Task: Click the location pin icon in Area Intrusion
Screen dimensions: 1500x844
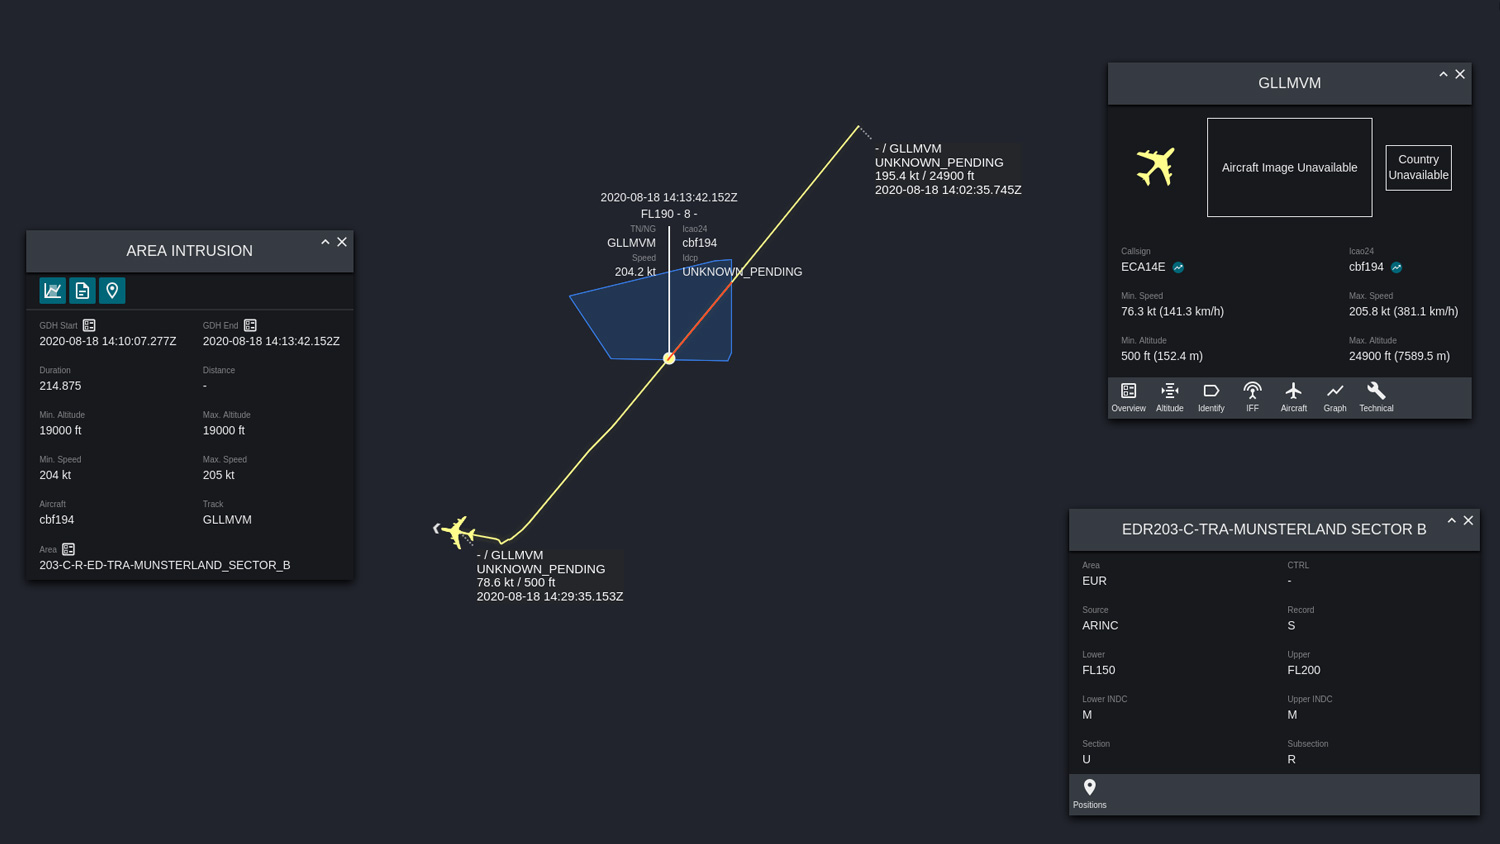Action: coord(112,291)
